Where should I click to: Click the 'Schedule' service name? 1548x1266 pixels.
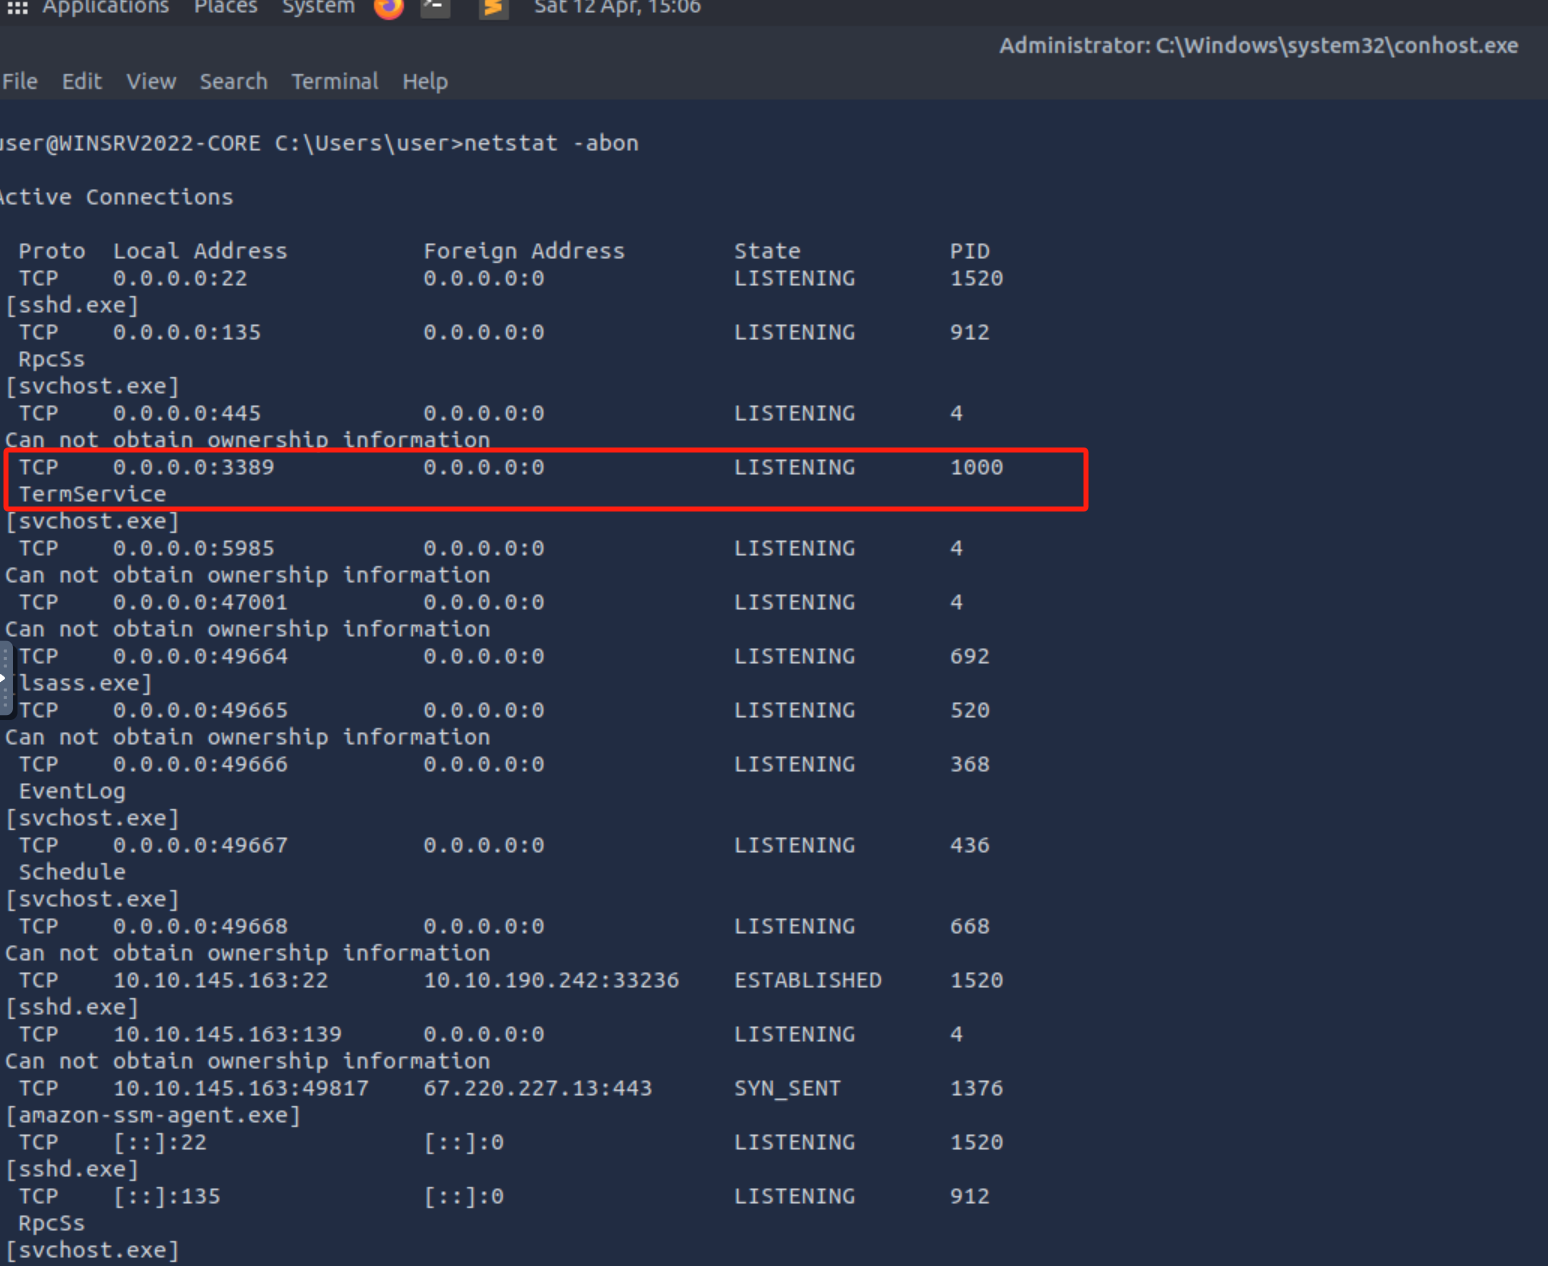[x=72, y=872]
